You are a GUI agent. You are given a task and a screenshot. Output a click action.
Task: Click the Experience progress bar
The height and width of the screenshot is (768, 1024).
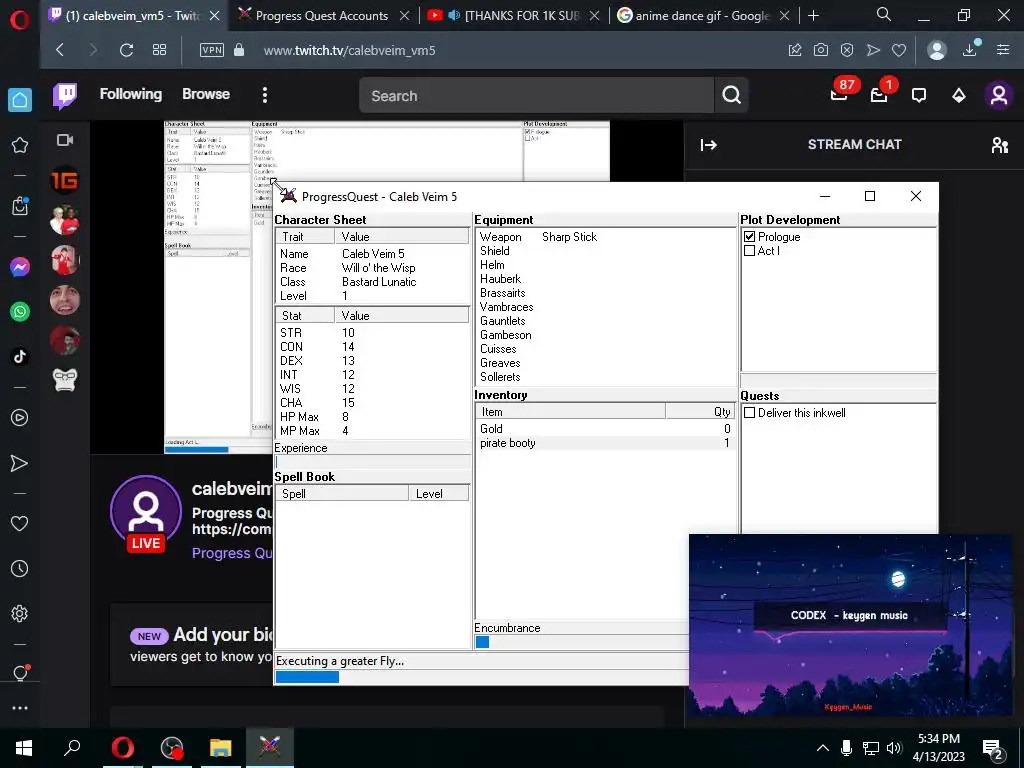point(372,462)
